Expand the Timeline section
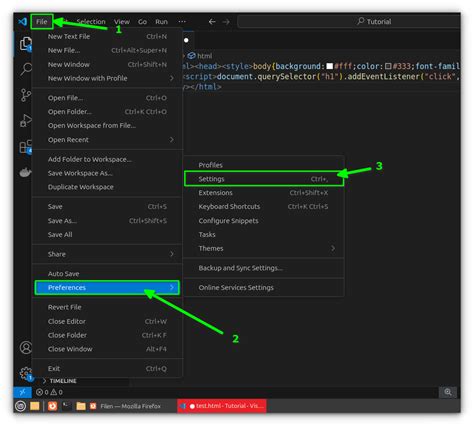The height and width of the screenshot is (427, 474). coord(59,381)
